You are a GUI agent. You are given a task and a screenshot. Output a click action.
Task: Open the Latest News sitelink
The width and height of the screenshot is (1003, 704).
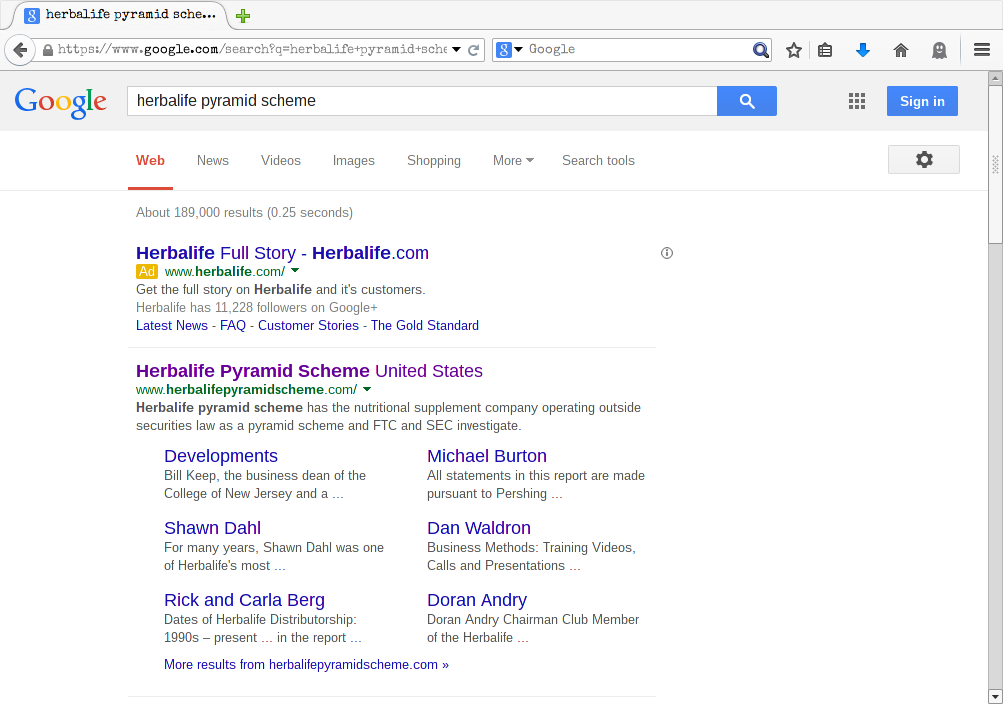pos(171,325)
